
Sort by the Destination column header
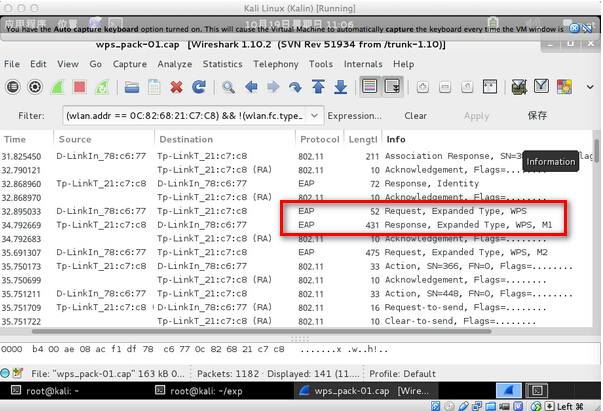coord(225,139)
